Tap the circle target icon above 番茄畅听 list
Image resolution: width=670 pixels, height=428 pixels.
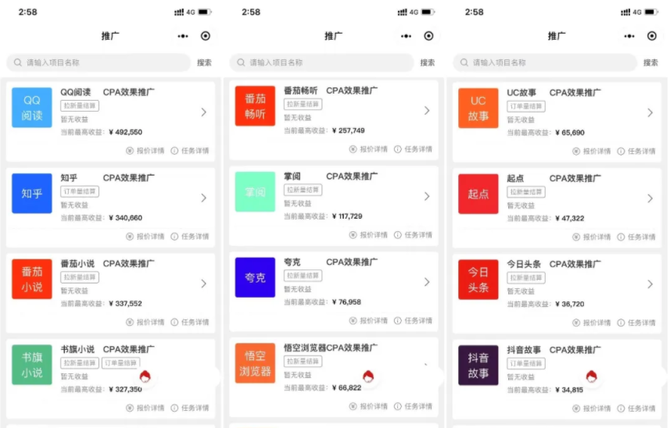click(x=429, y=36)
